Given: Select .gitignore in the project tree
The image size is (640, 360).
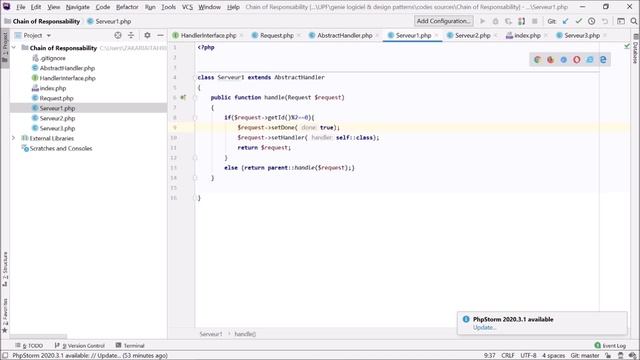Looking at the screenshot, I should pos(53,58).
